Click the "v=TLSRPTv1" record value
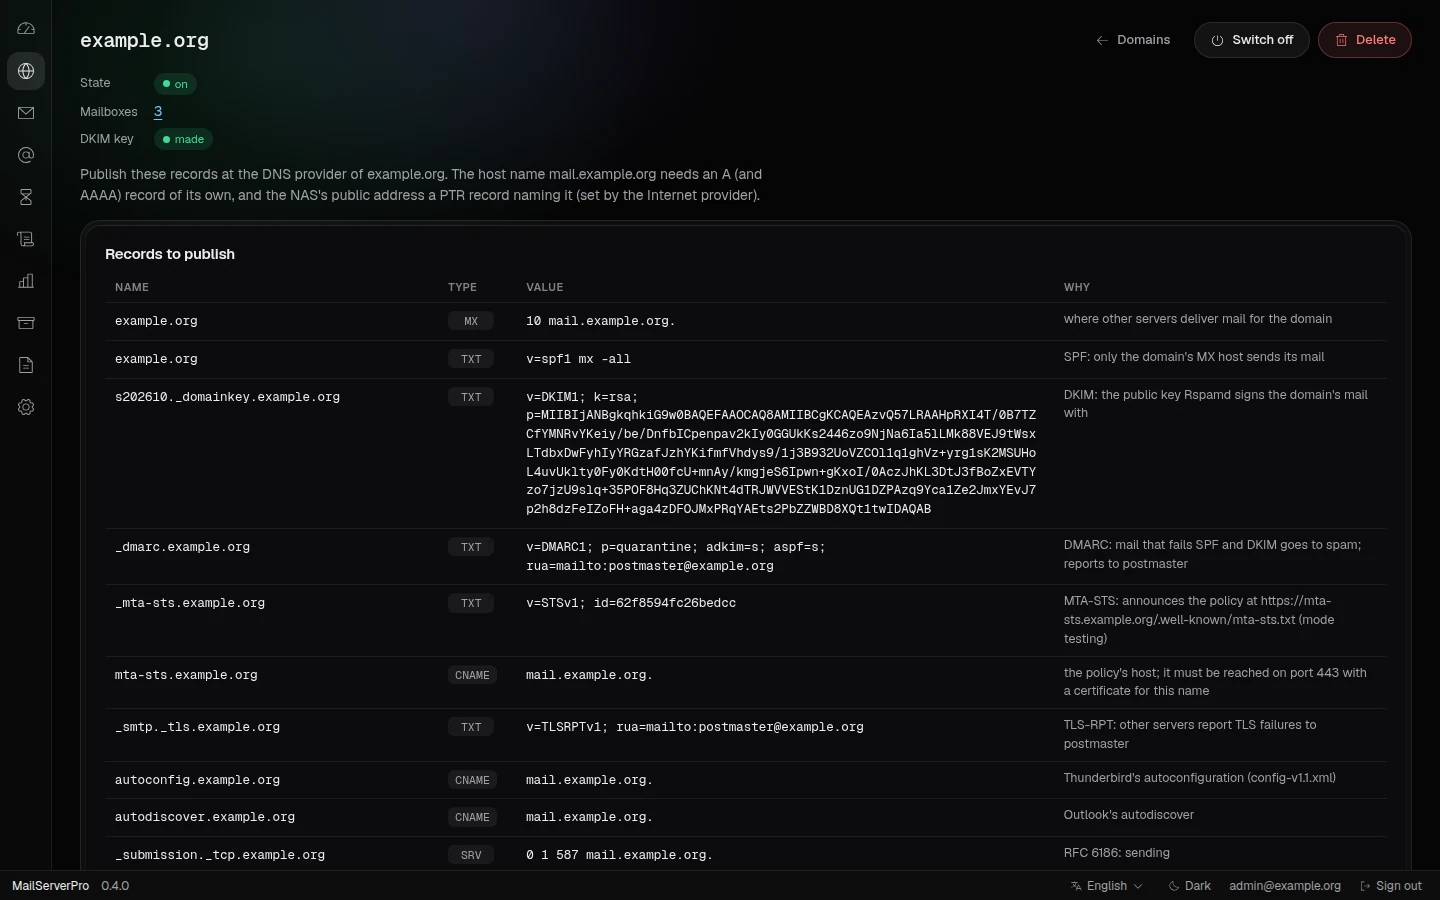The image size is (1440, 900). click(x=695, y=727)
